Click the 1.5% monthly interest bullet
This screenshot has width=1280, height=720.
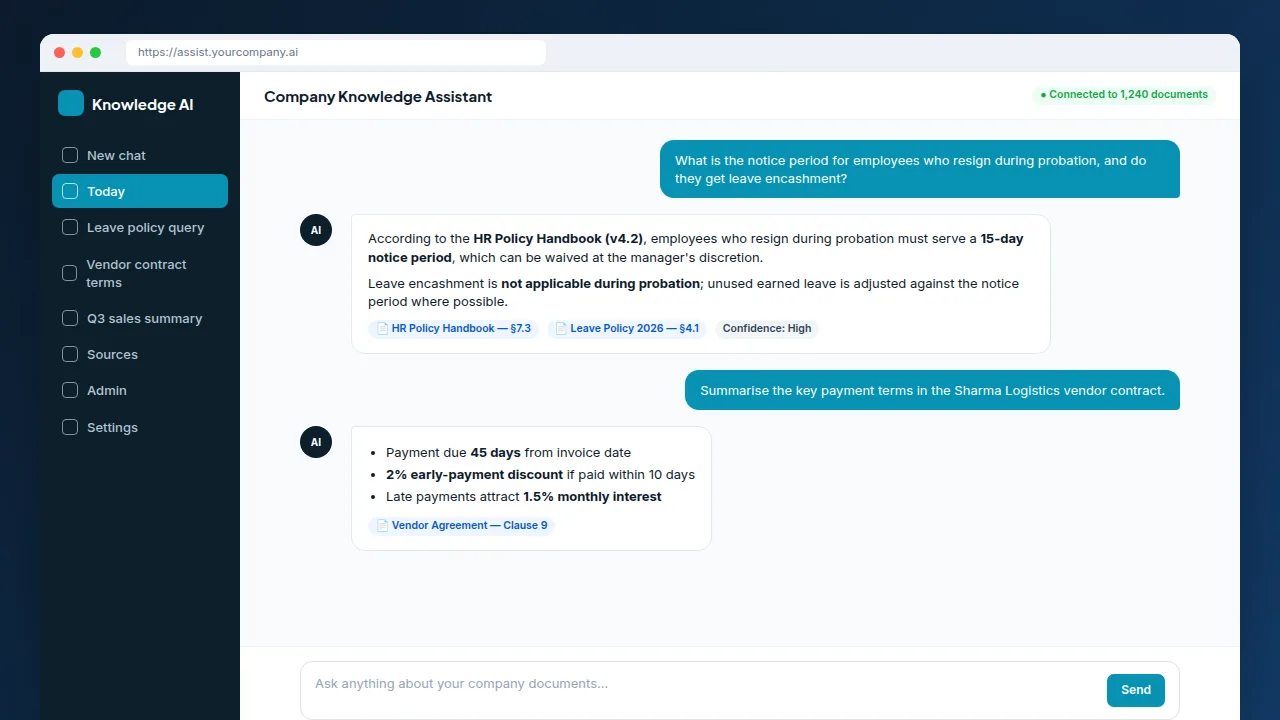click(x=524, y=497)
